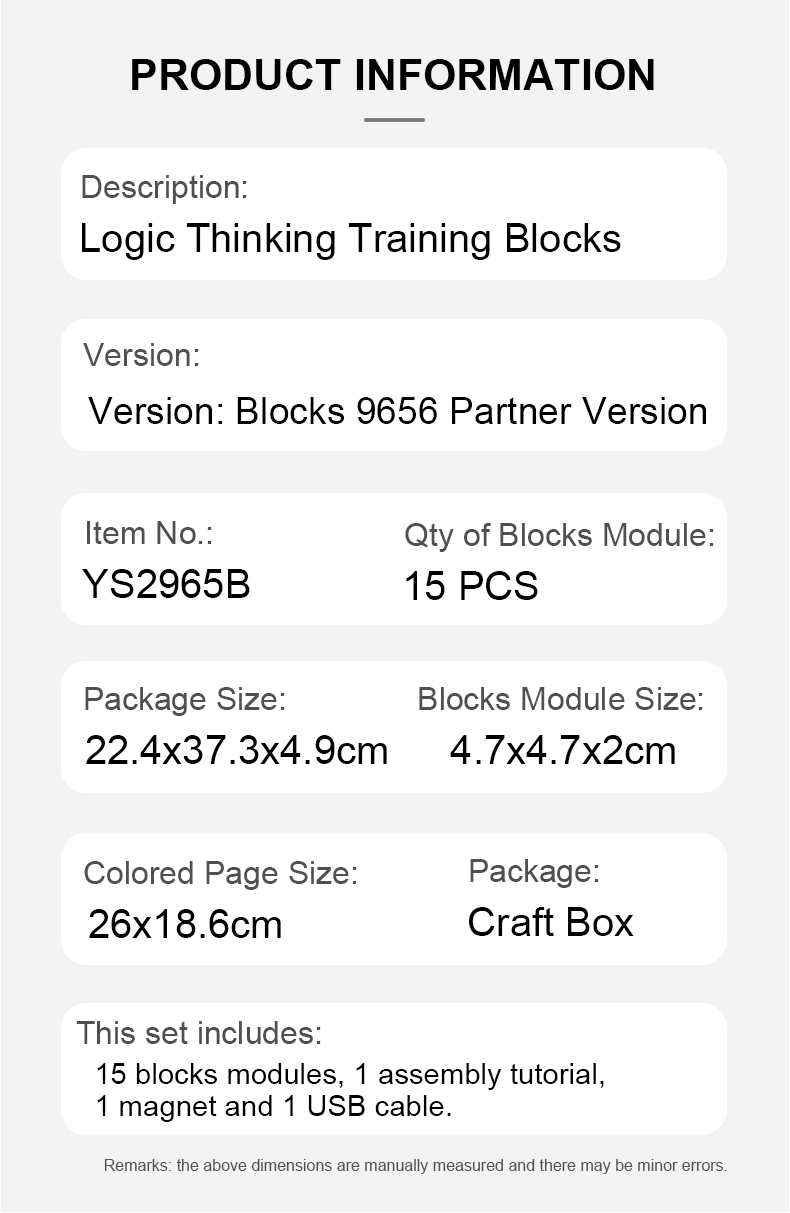Click the 22.4x37.3x4.9cm package dimensions
The width and height of the screenshot is (790, 1213).
[x=236, y=750]
